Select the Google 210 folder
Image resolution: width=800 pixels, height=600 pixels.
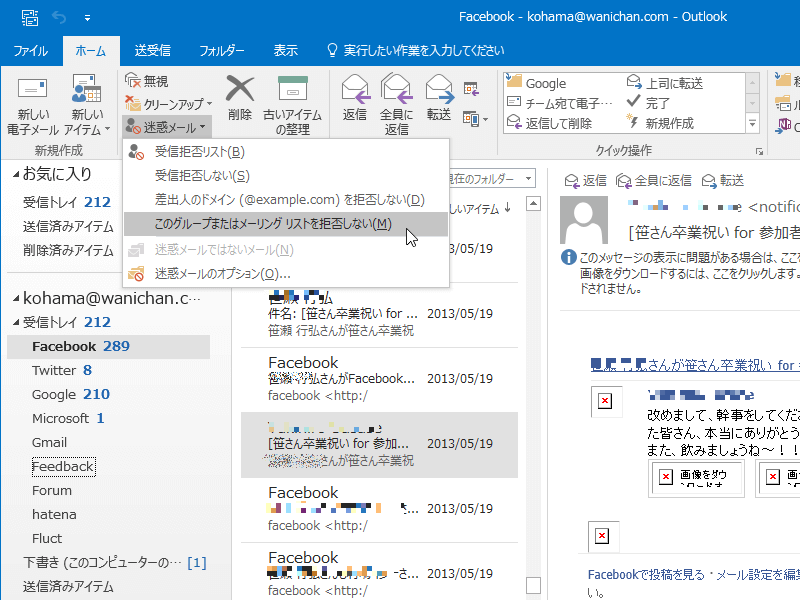[70, 394]
